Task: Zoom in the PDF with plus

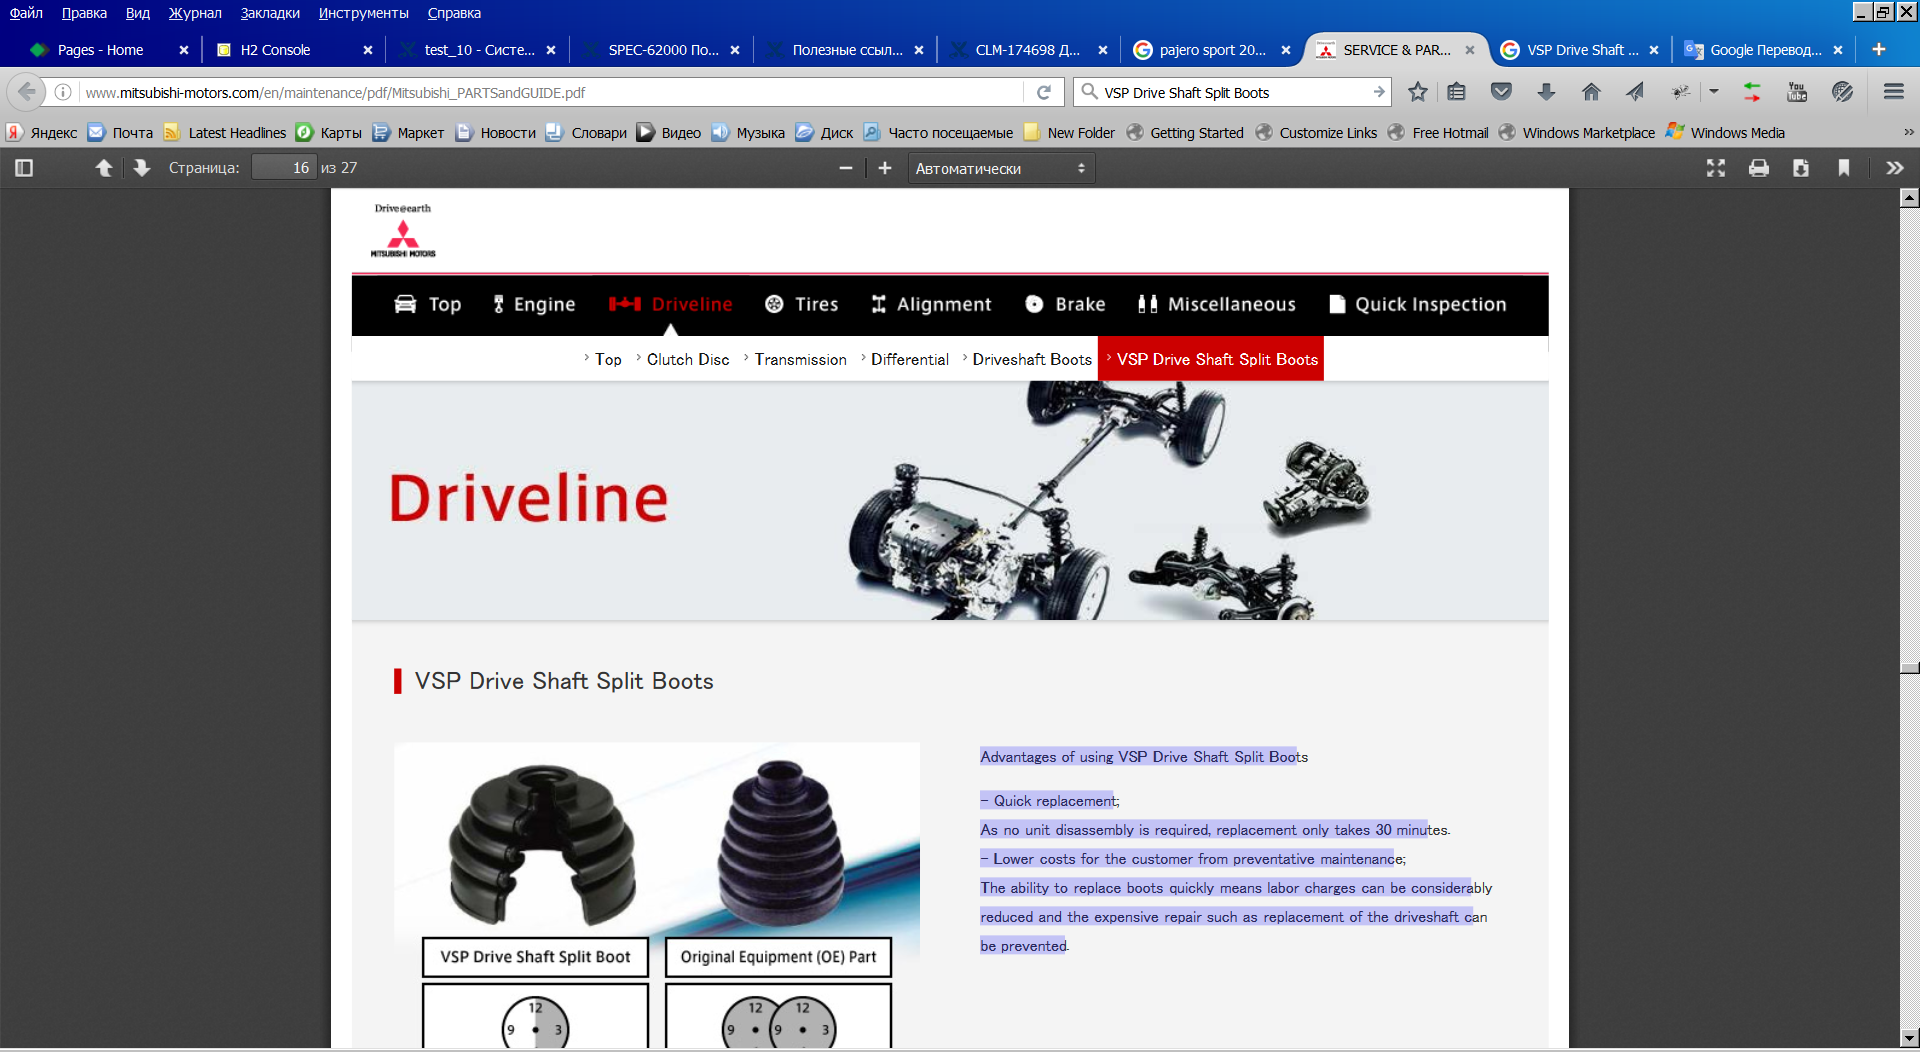Action: 884,168
